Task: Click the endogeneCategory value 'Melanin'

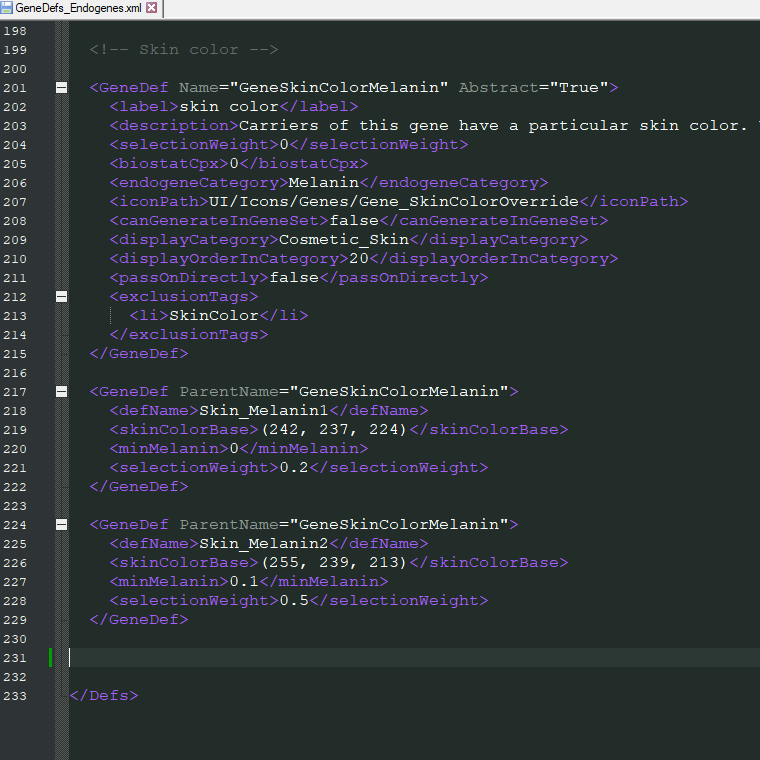Action: tap(323, 183)
